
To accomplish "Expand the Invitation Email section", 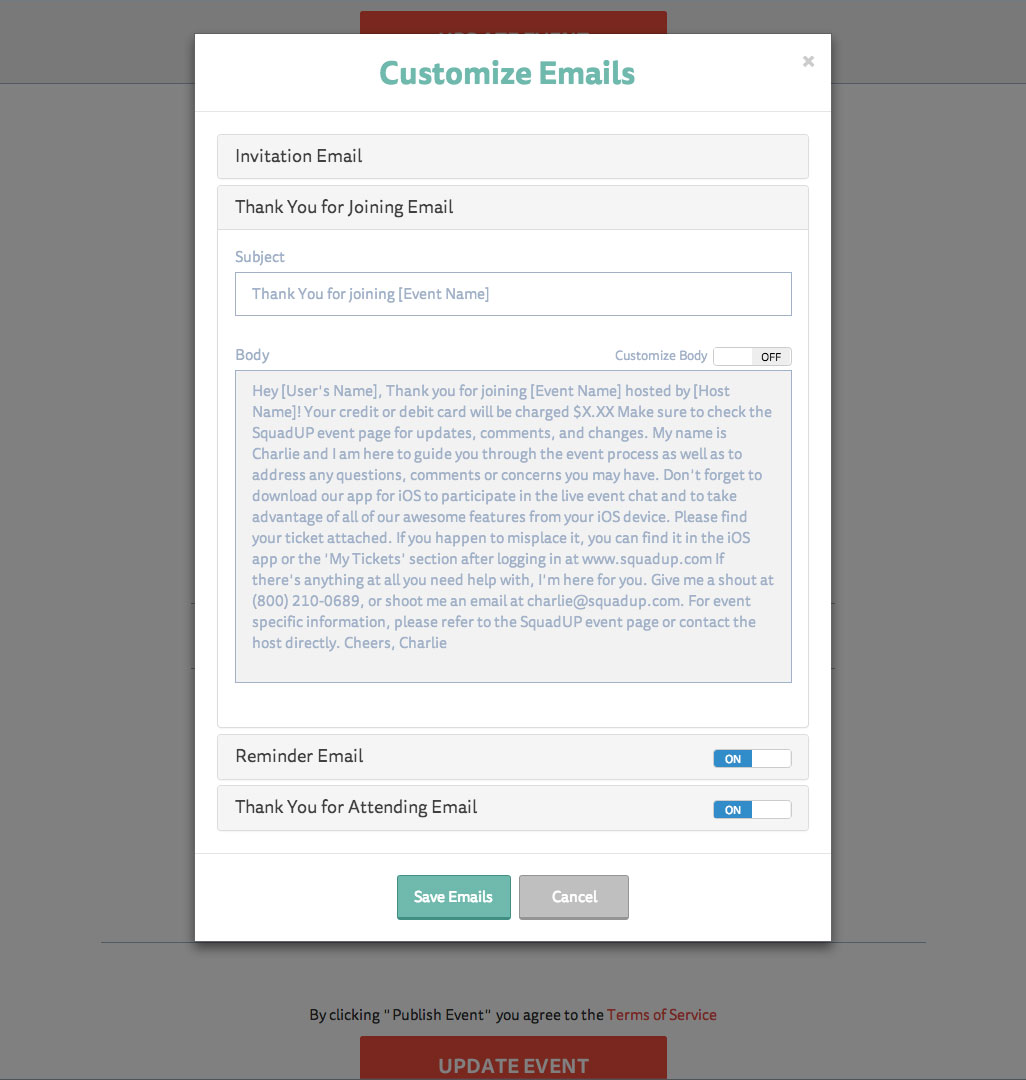I will [x=512, y=156].
